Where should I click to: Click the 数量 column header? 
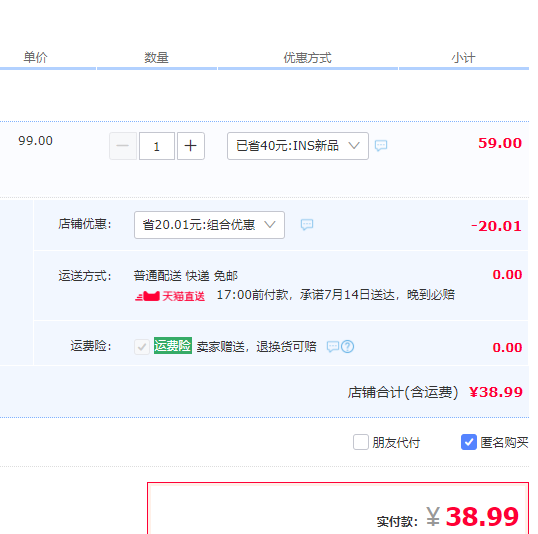pyautogui.click(x=156, y=58)
